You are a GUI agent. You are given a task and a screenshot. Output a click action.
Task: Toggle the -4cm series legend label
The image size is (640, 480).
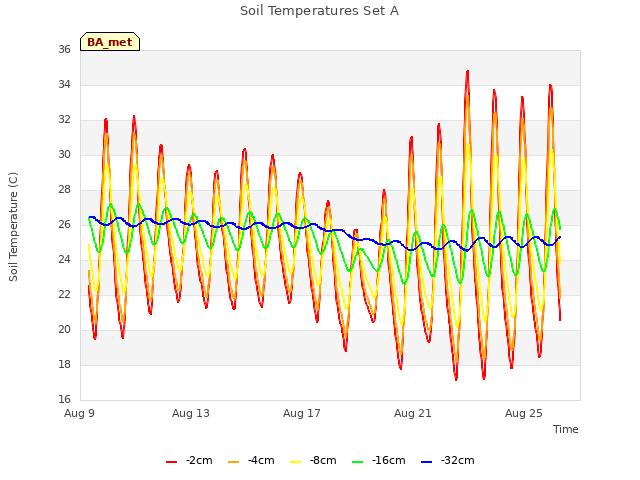click(x=261, y=460)
